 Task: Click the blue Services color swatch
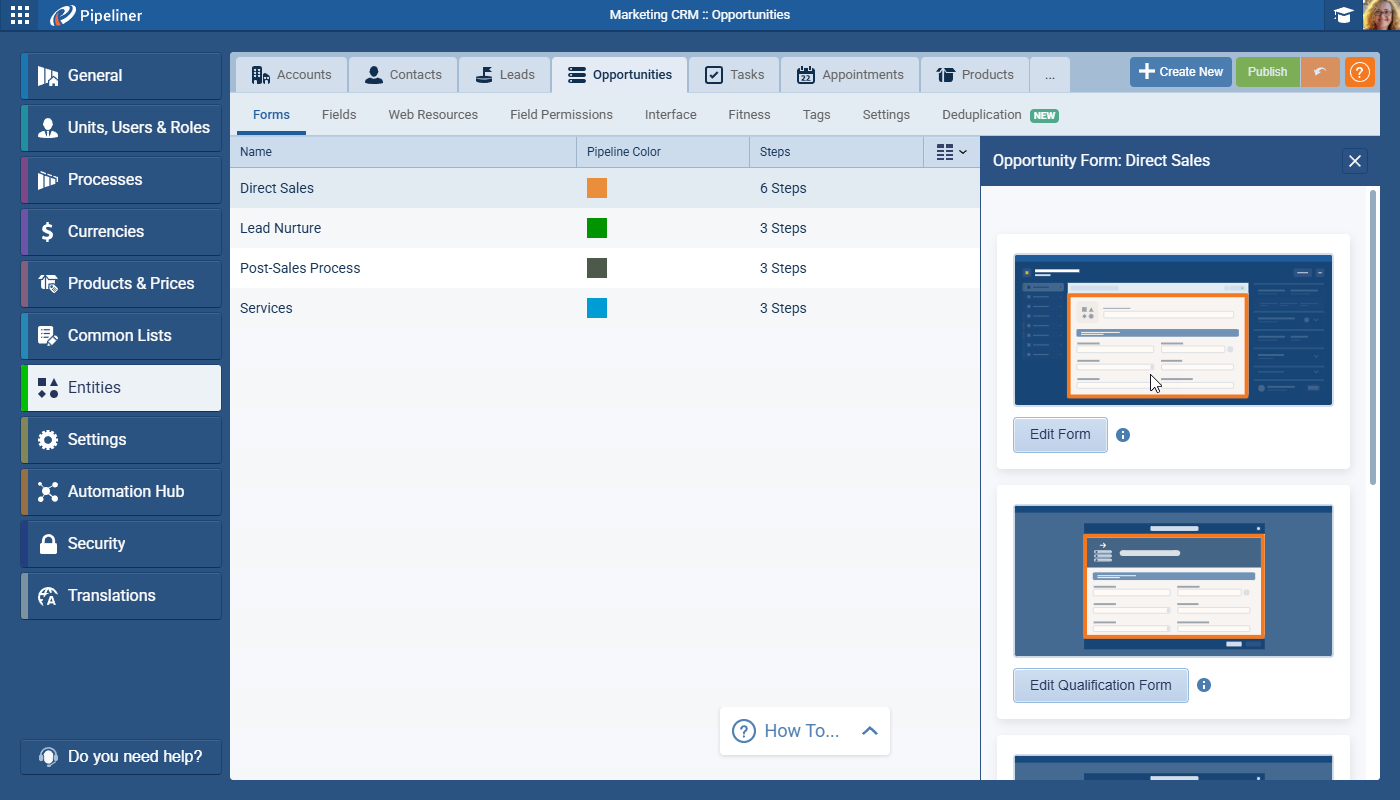[x=597, y=308]
